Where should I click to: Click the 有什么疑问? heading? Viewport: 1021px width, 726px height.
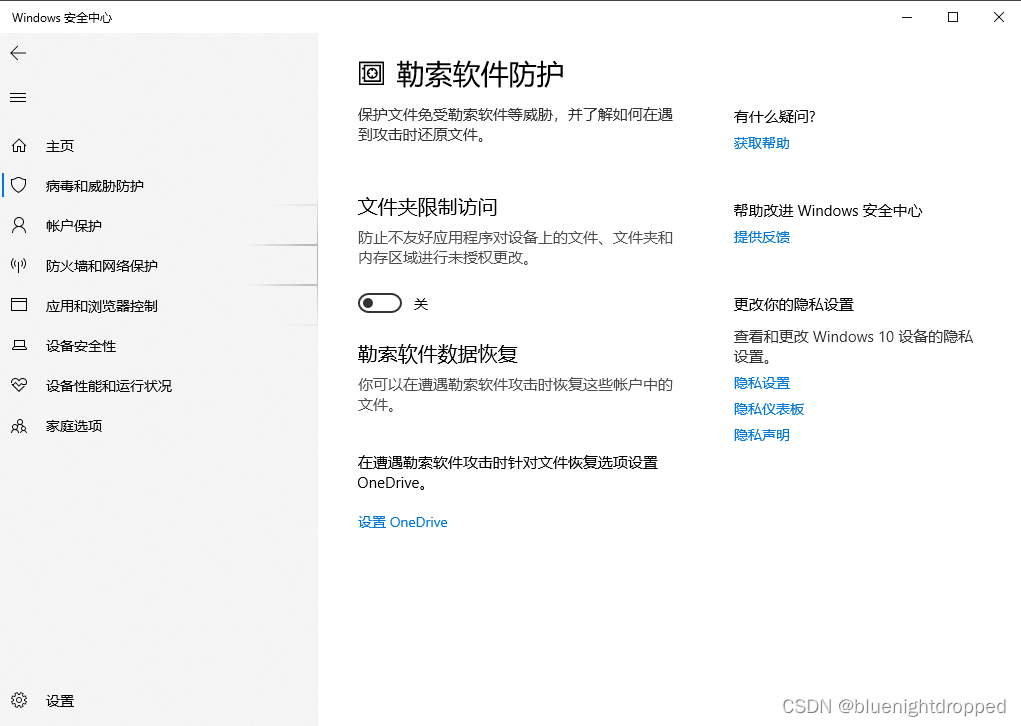tap(774, 117)
